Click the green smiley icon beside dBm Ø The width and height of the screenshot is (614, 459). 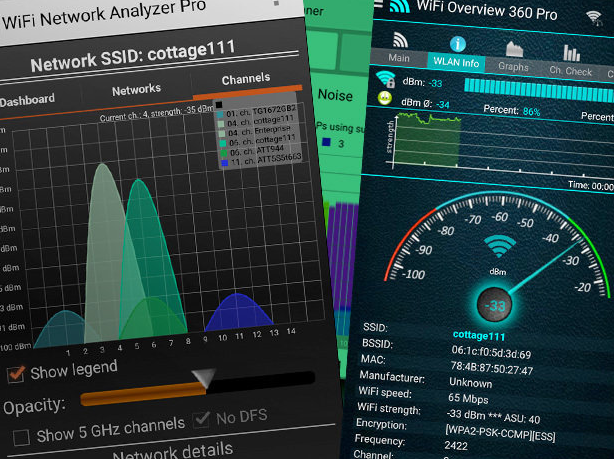click(385, 98)
